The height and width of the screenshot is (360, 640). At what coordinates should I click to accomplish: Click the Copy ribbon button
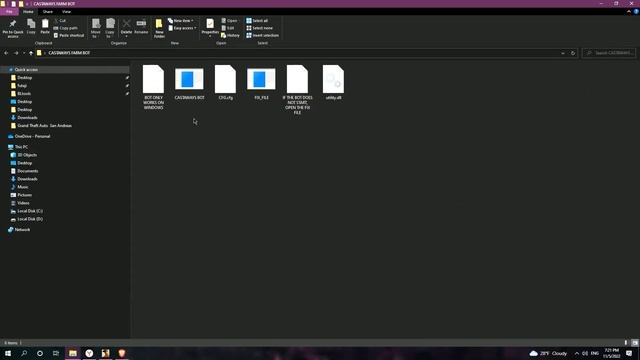(31, 27)
